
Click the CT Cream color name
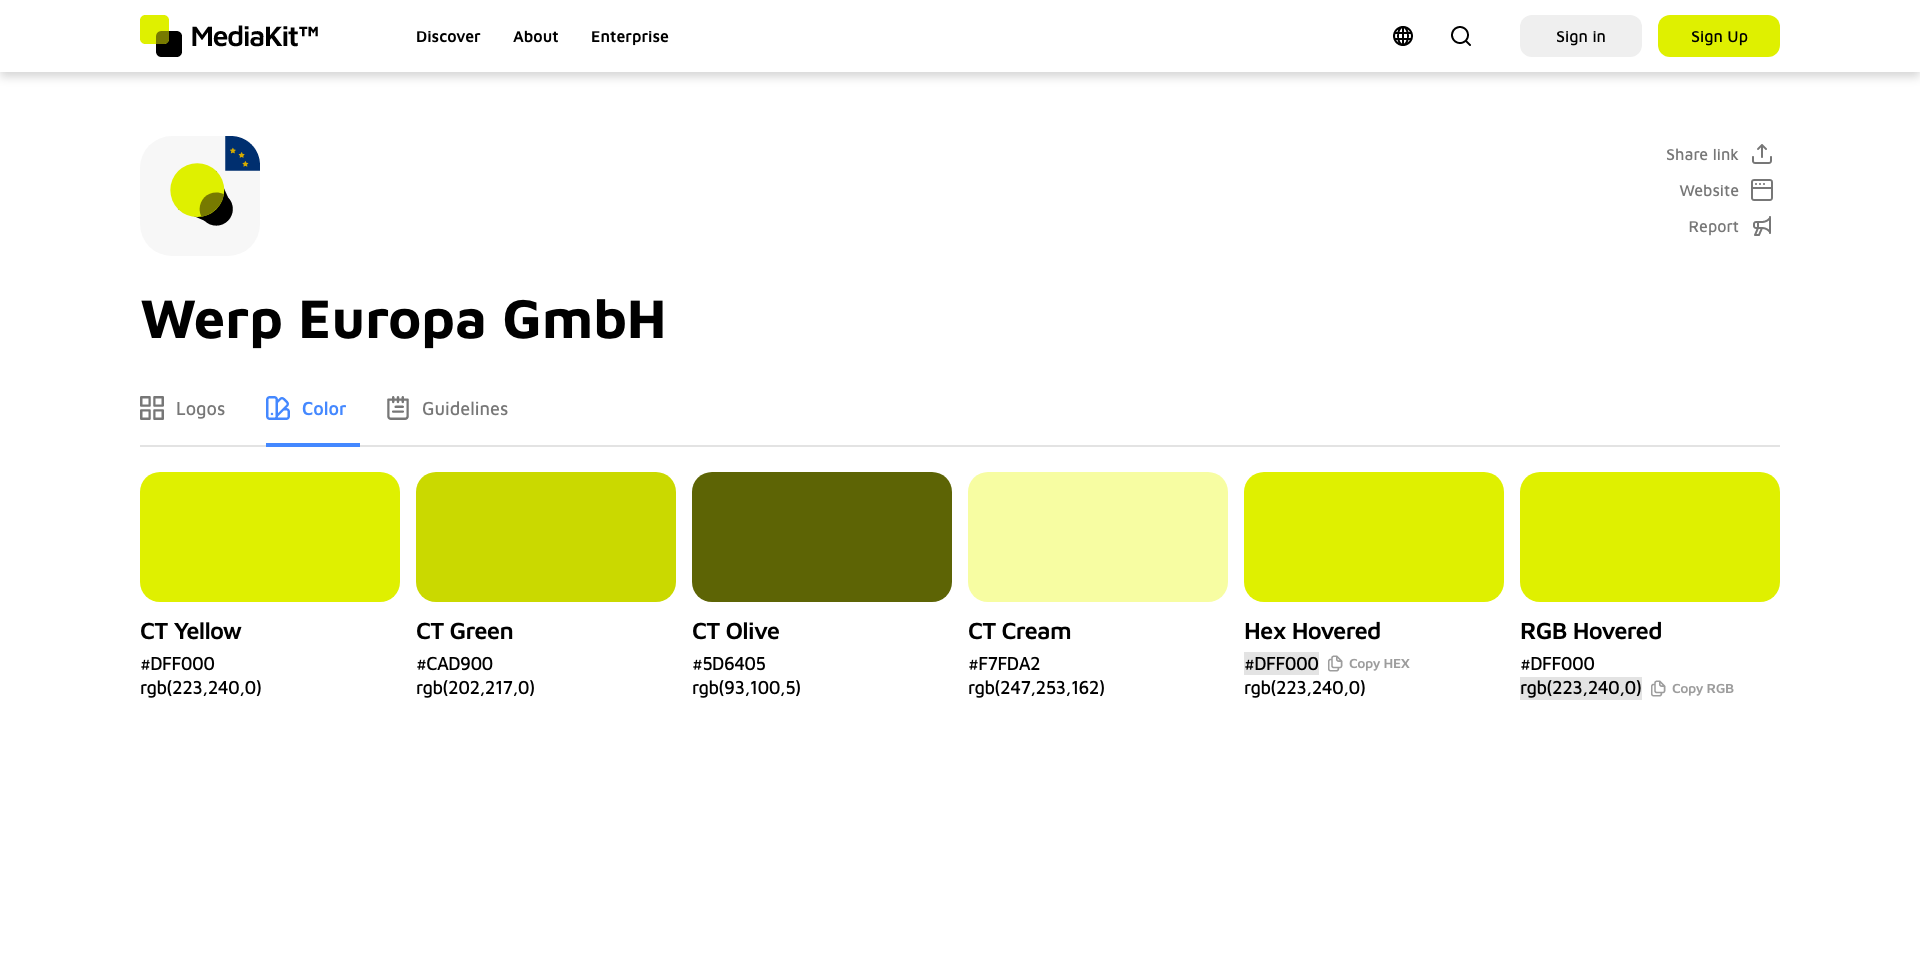[1020, 631]
